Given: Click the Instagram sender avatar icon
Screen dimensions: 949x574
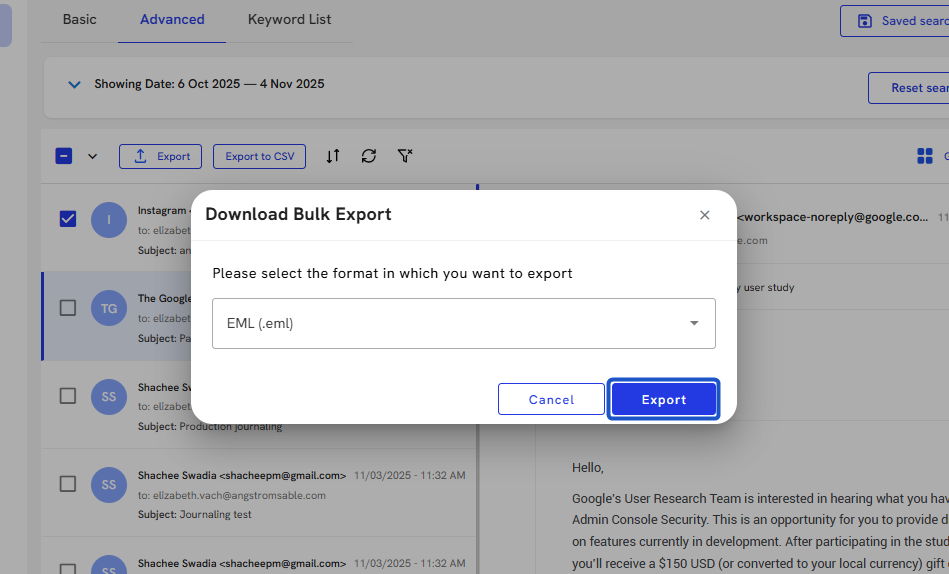Looking at the screenshot, I should click(x=109, y=220).
